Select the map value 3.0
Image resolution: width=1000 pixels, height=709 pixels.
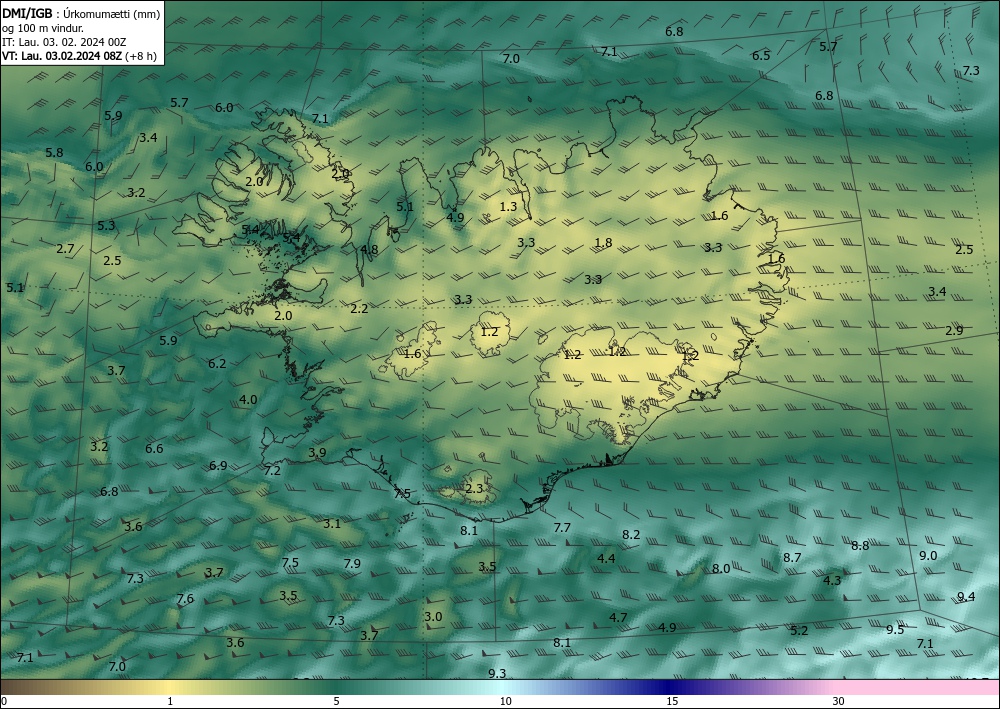click(433, 617)
